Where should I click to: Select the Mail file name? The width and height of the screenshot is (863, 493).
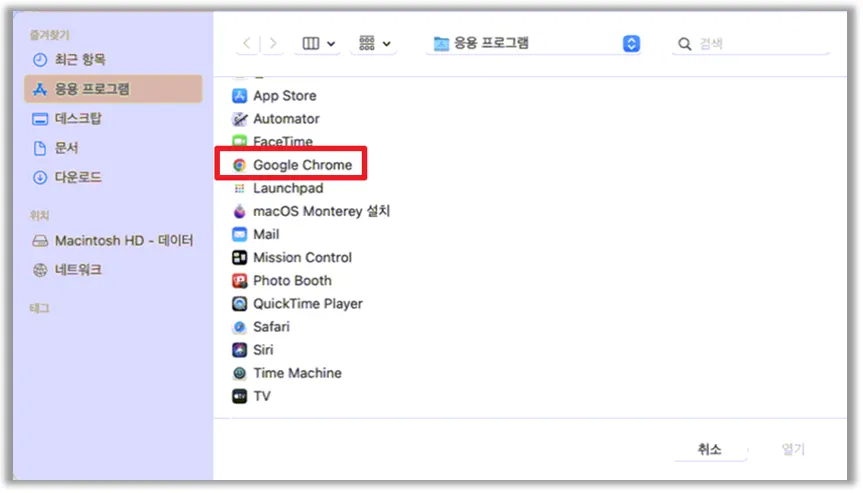tap(266, 234)
